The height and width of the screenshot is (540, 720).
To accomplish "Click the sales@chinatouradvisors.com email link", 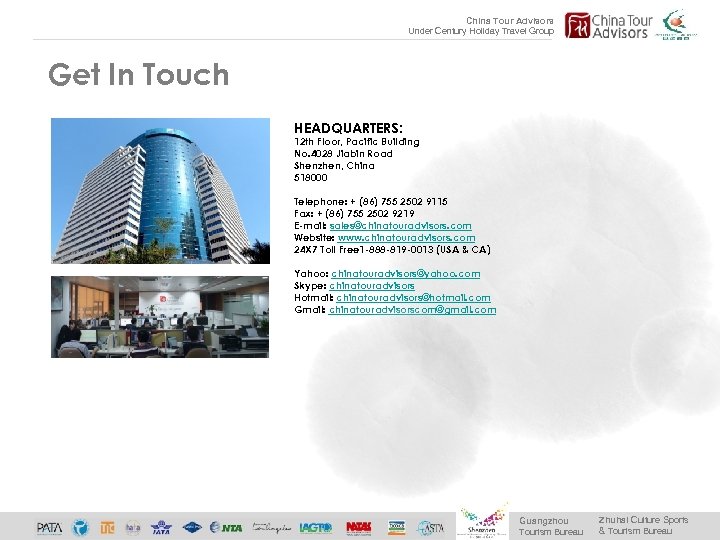I will click(x=400, y=226).
